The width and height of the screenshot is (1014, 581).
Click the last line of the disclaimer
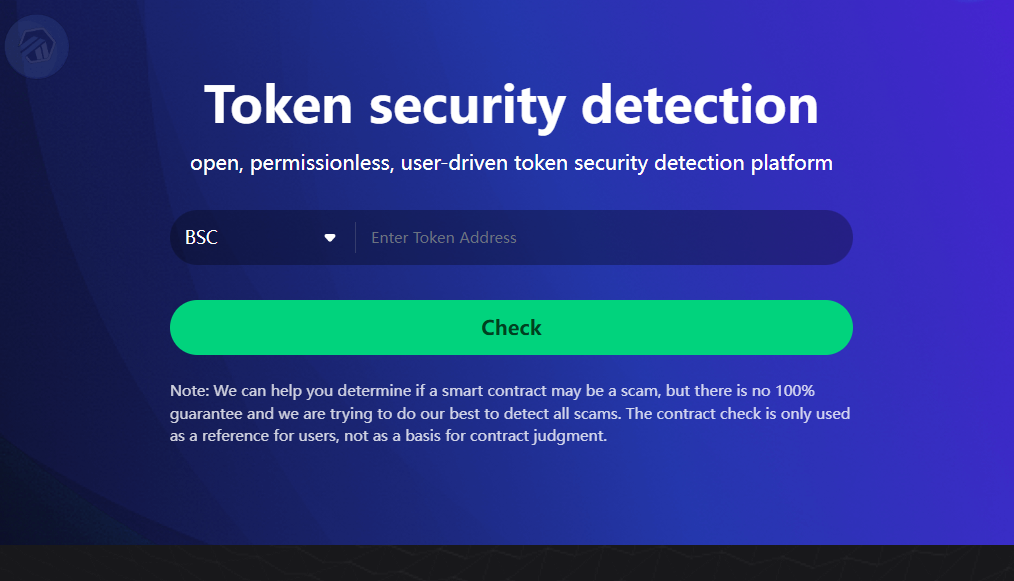click(x=388, y=436)
